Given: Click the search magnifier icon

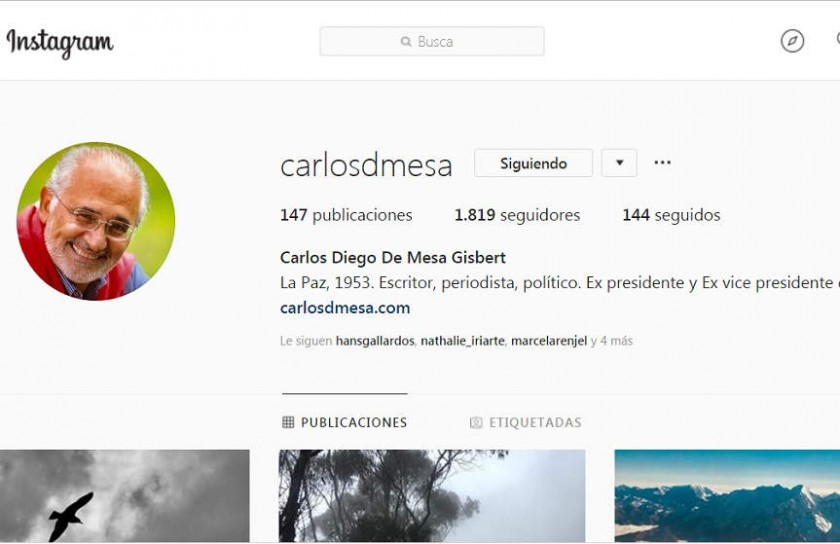Looking at the screenshot, I should pos(406,41).
